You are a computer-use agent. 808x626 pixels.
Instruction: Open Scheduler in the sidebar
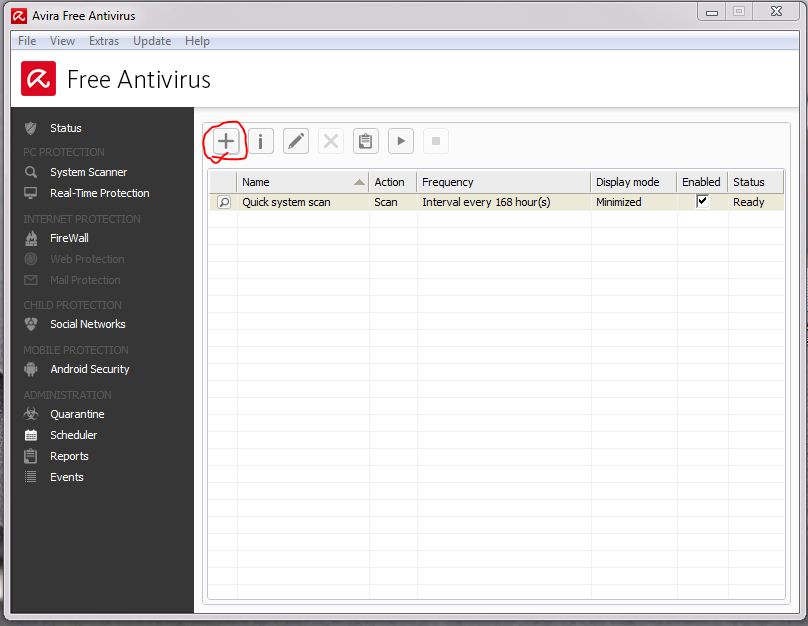(73, 435)
